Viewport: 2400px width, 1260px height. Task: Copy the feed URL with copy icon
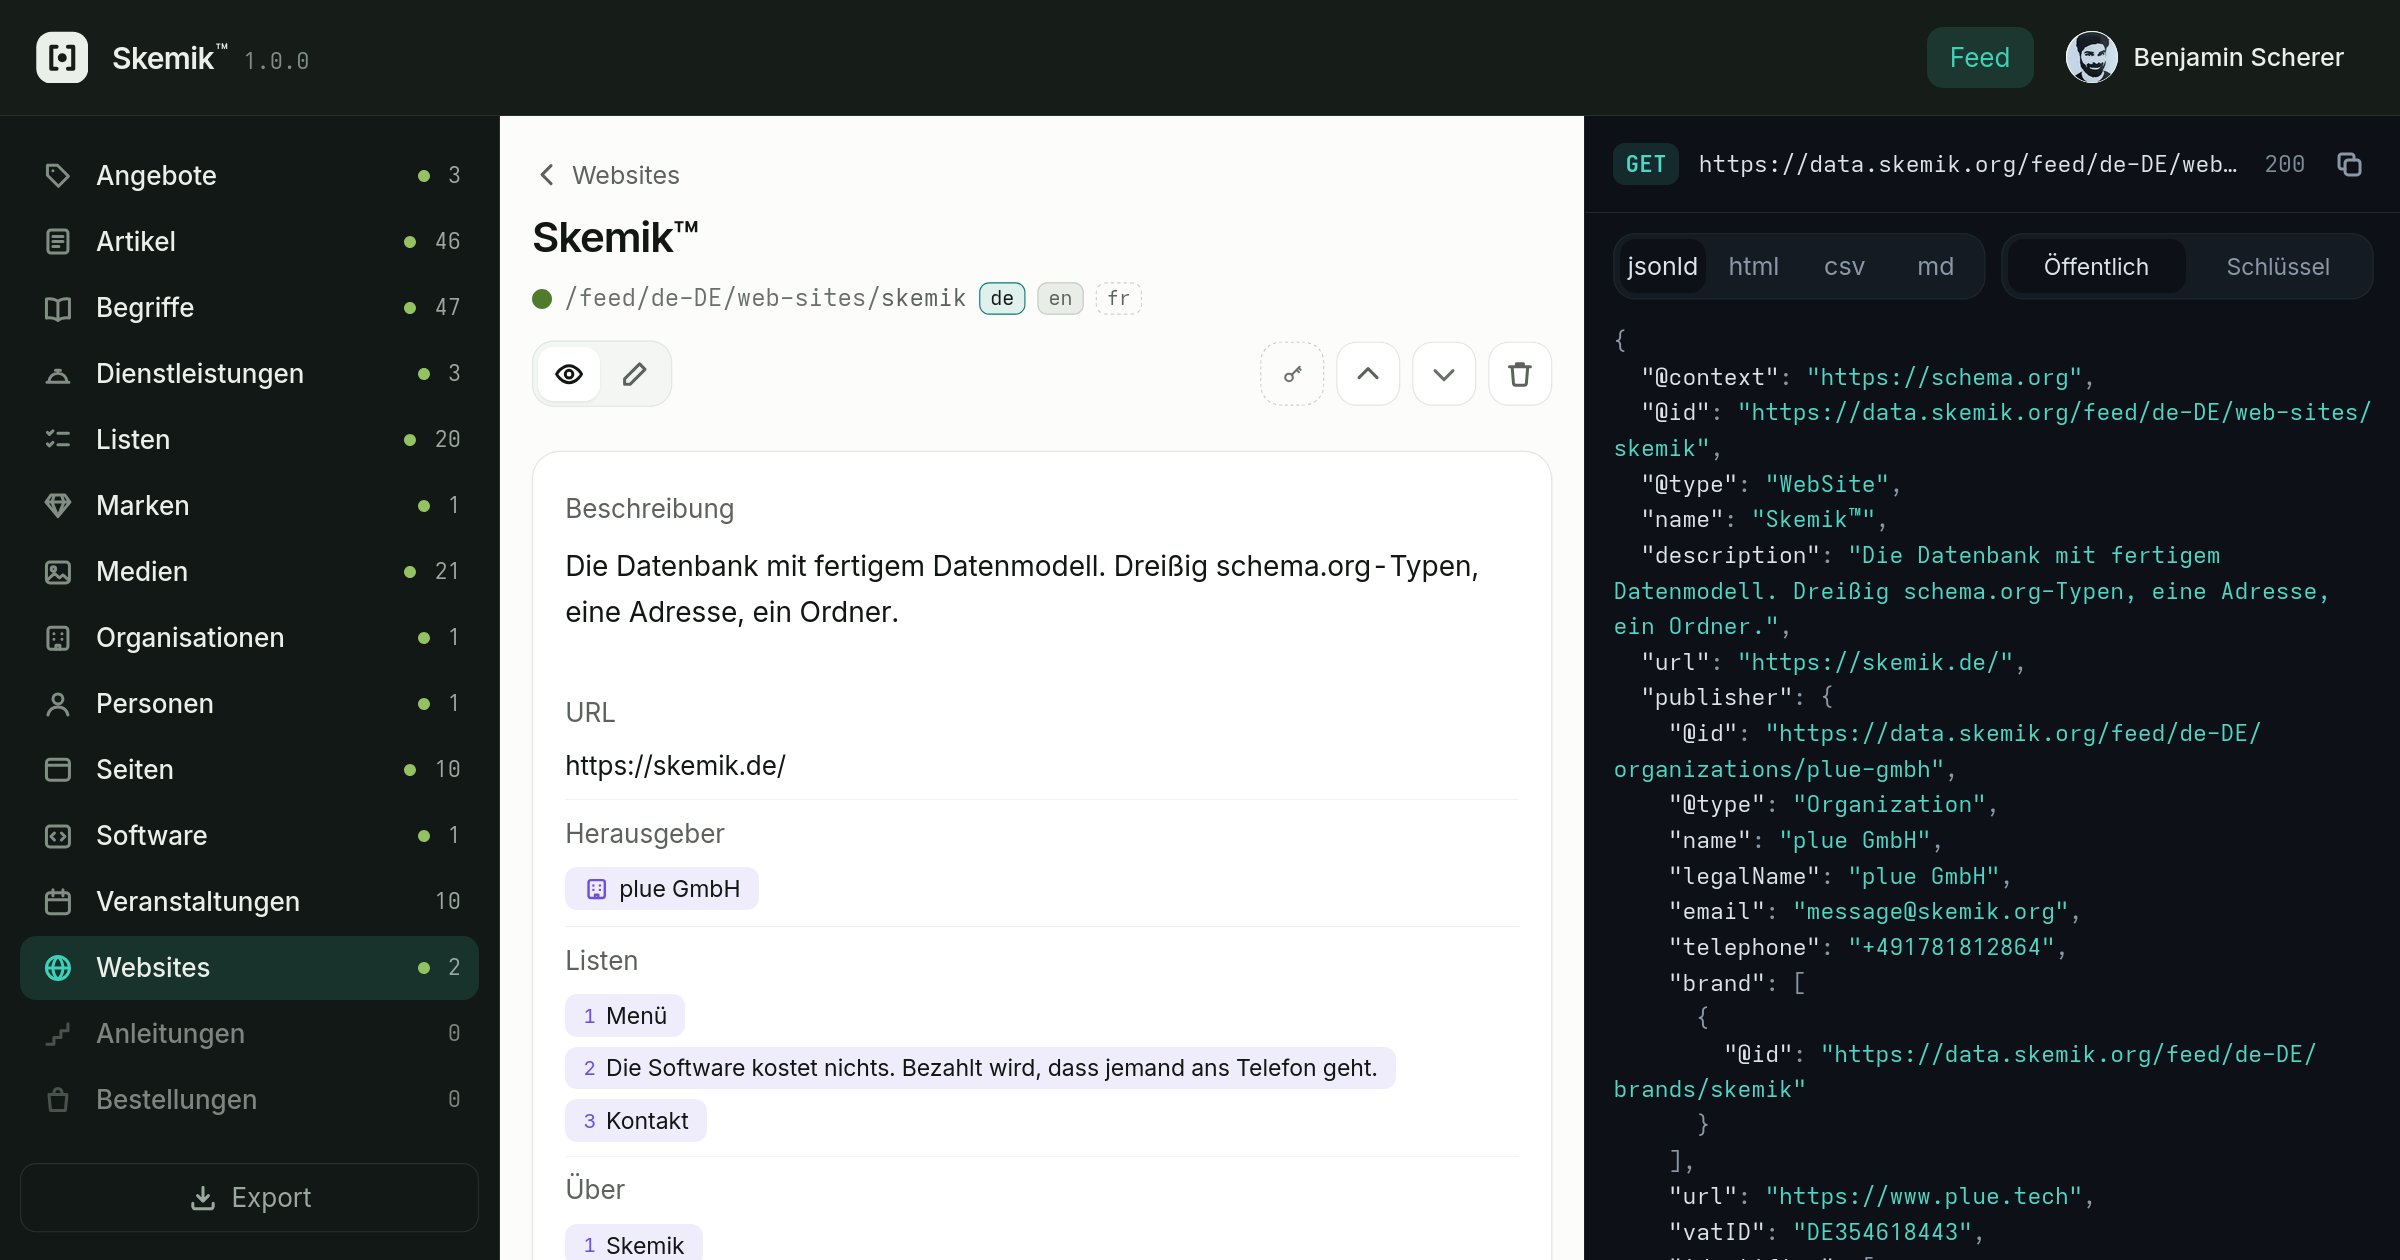(2349, 164)
